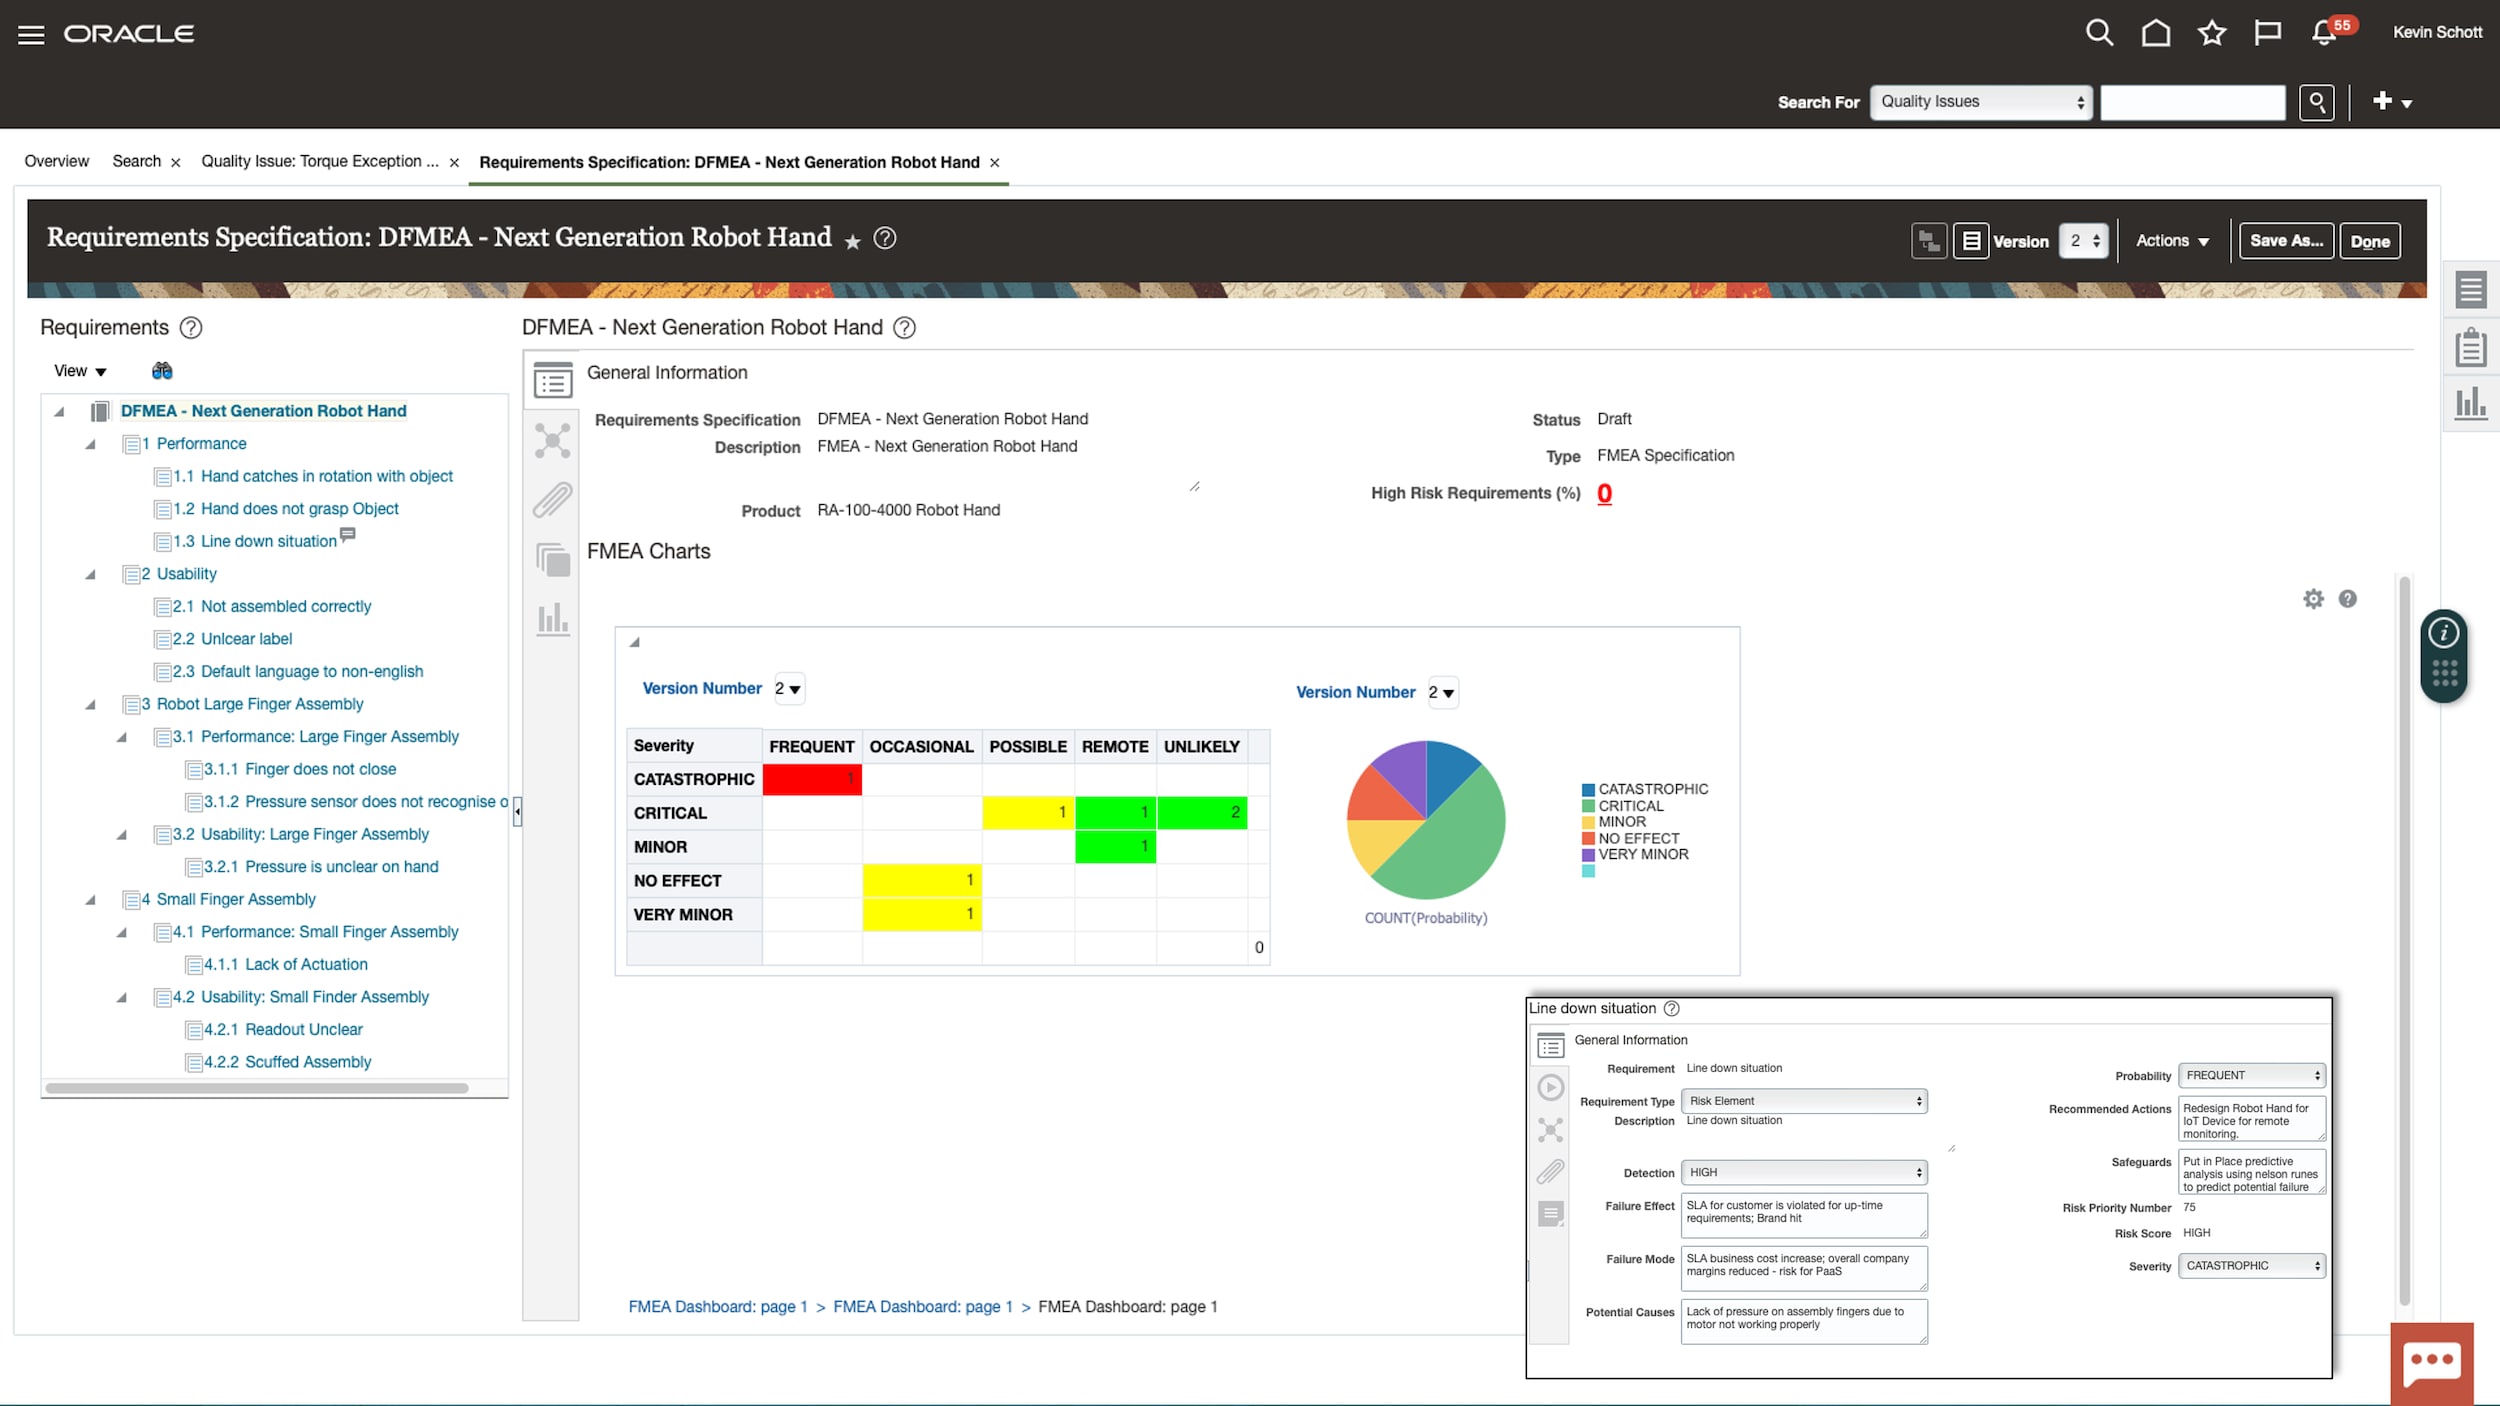
Task: Click the binoculars icon in Requirements panel
Action: point(162,370)
